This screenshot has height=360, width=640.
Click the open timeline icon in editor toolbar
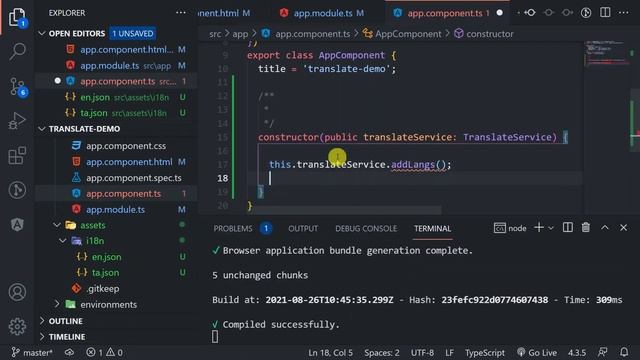(586, 13)
